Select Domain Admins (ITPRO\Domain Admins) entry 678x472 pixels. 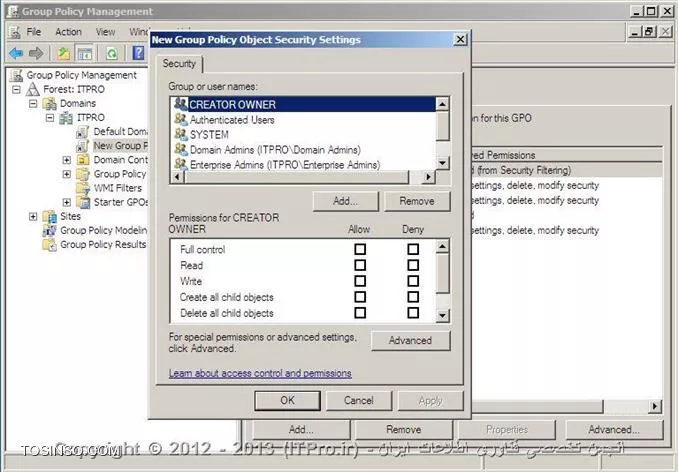click(275, 150)
